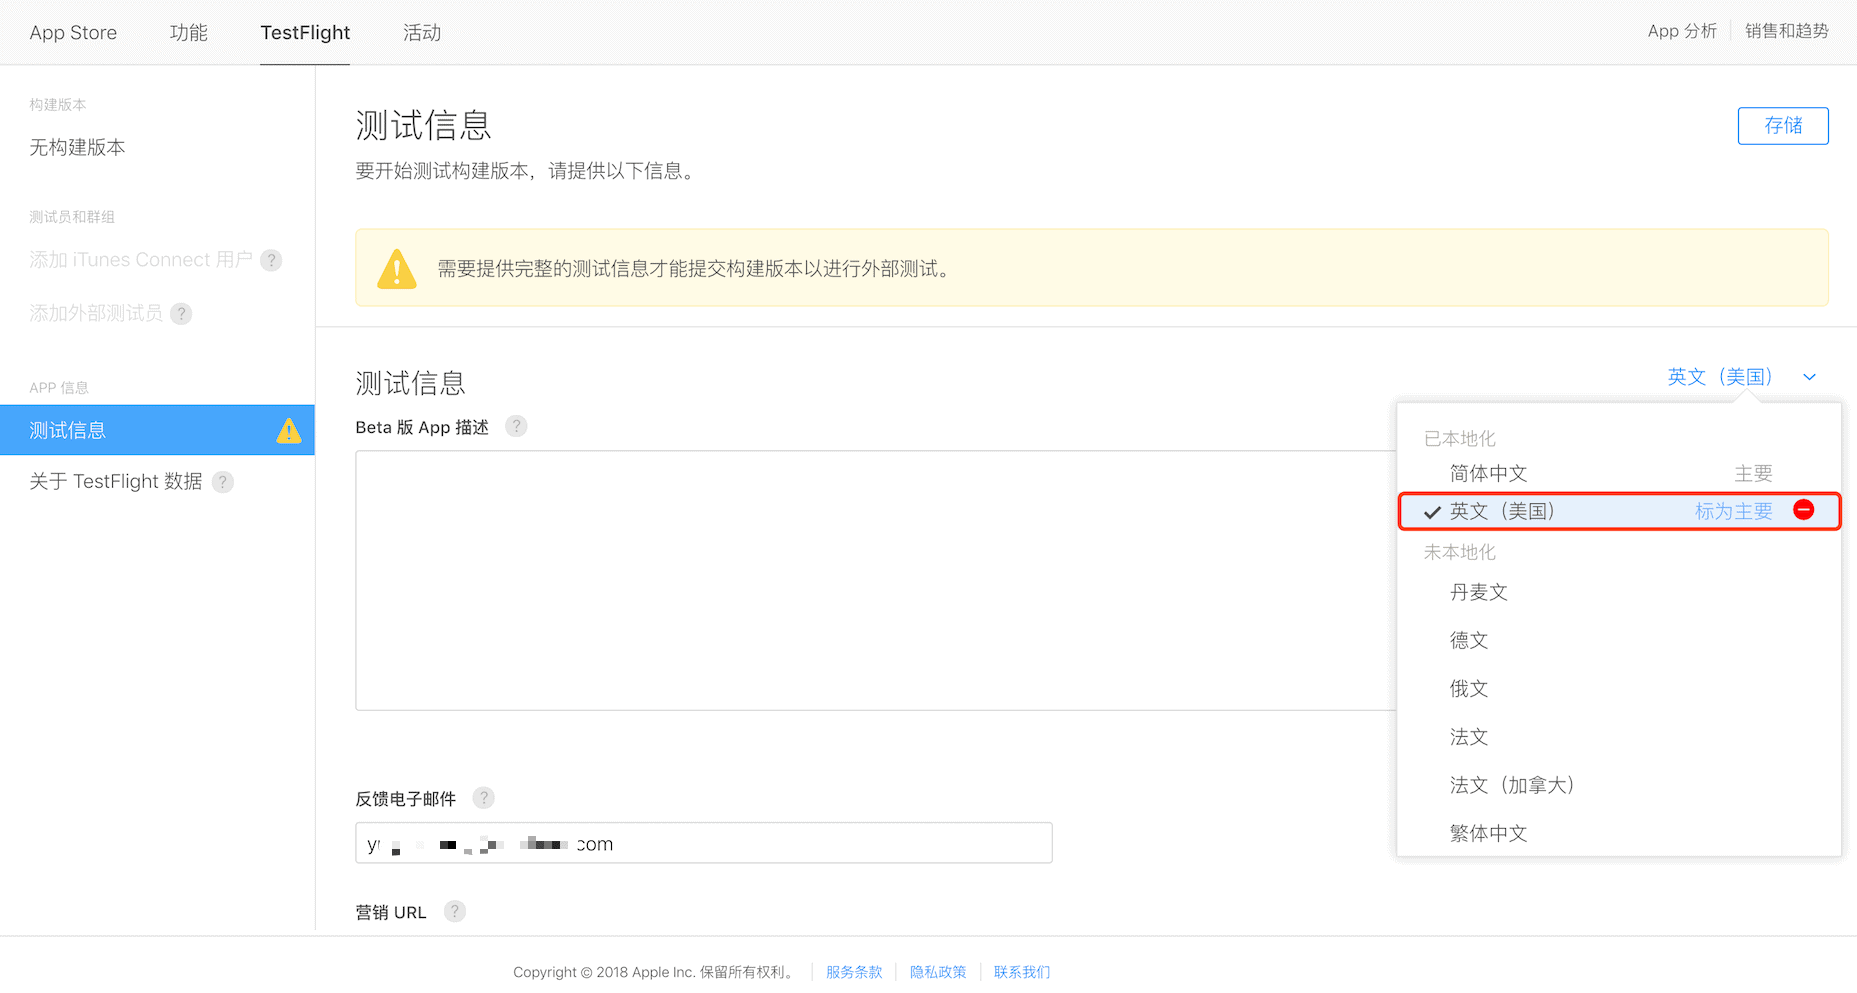Click 添加 iTunes Connect 用户
This screenshot has height=993, width=1857.
[x=141, y=260]
